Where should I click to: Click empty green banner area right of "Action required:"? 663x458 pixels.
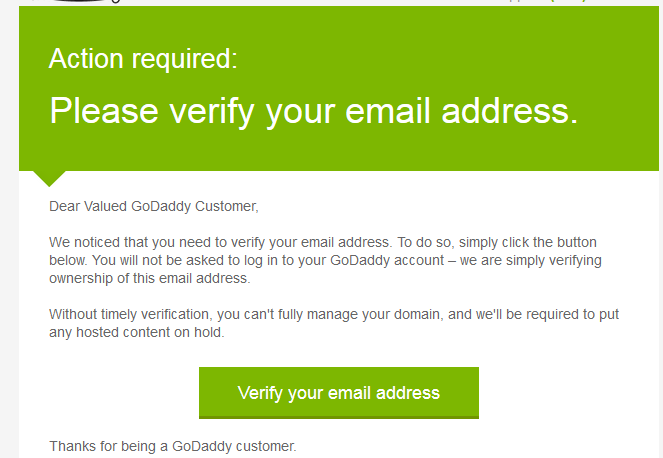(450, 59)
